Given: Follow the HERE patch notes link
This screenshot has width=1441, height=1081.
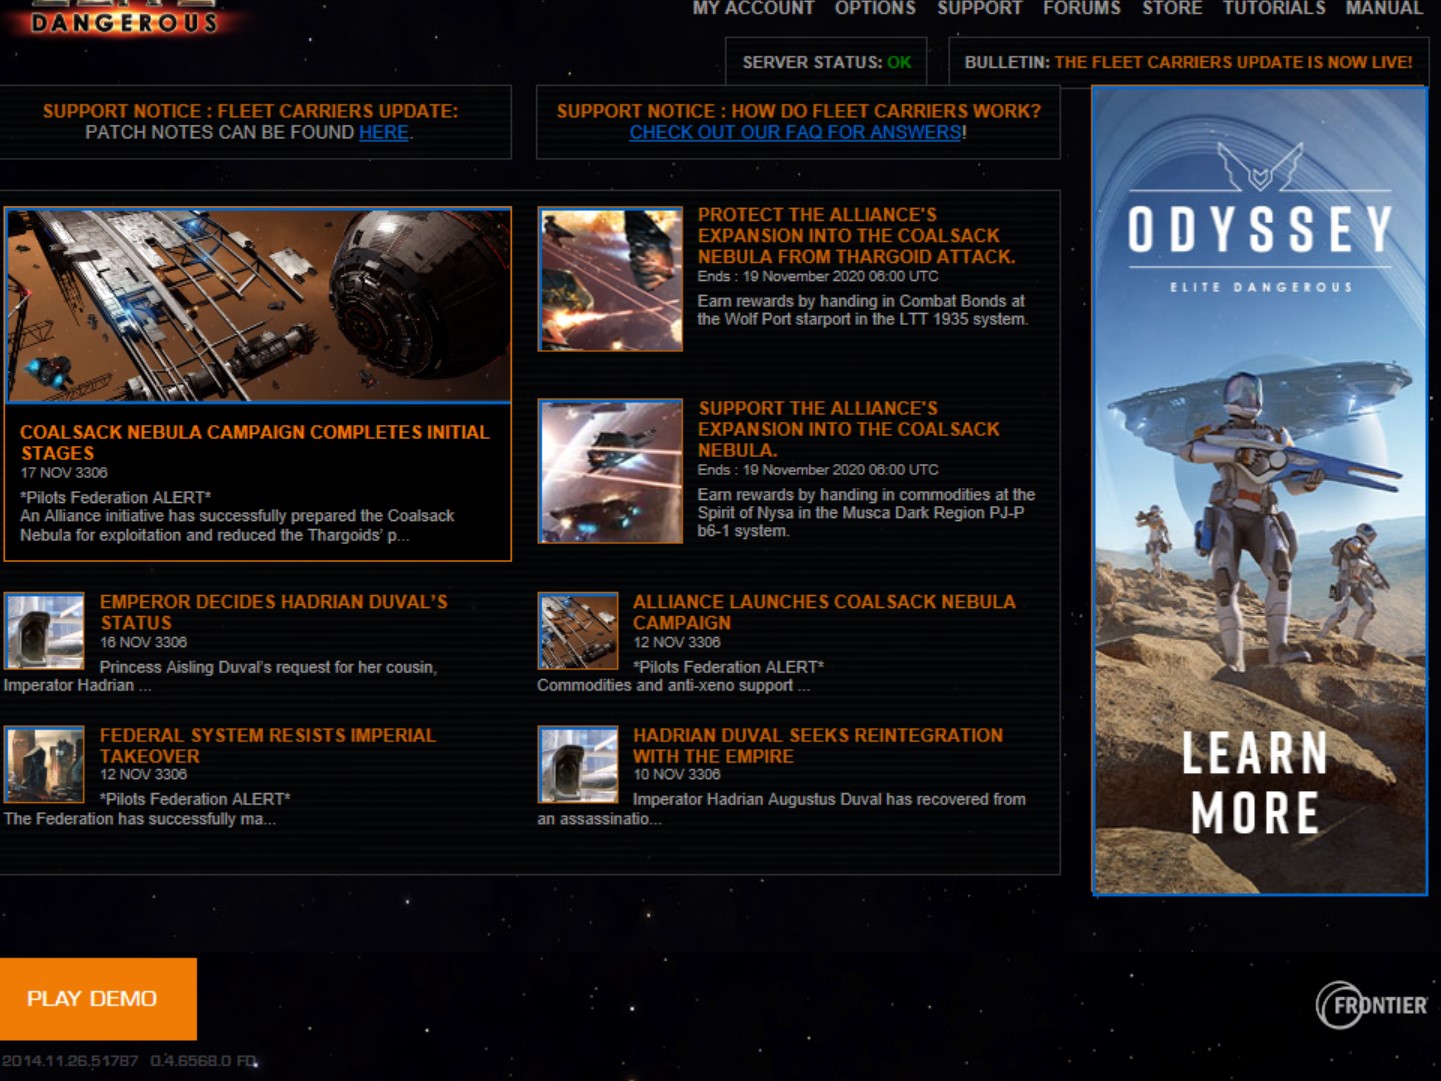Looking at the screenshot, I should pyautogui.click(x=384, y=132).
